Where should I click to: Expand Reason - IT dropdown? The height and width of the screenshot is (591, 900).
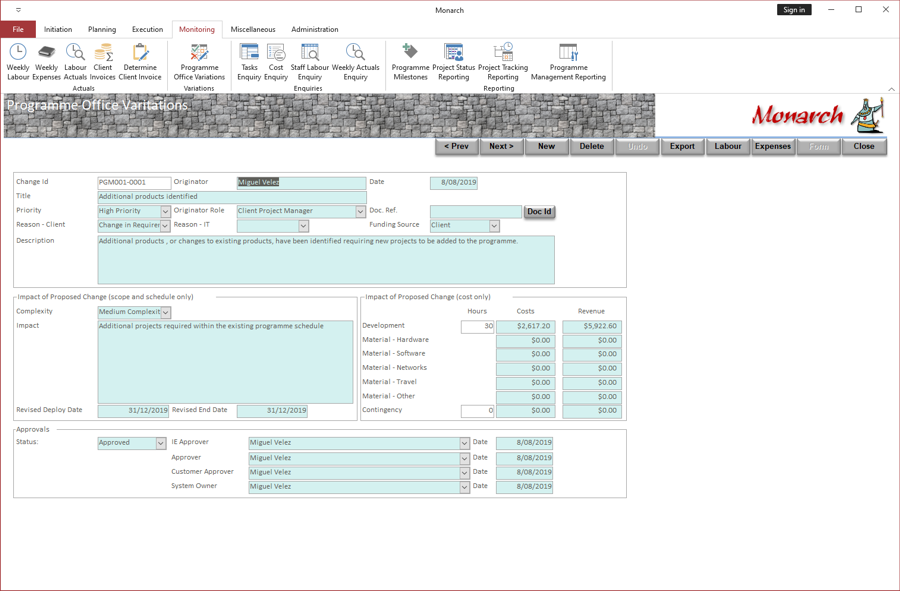coord(304,226)
